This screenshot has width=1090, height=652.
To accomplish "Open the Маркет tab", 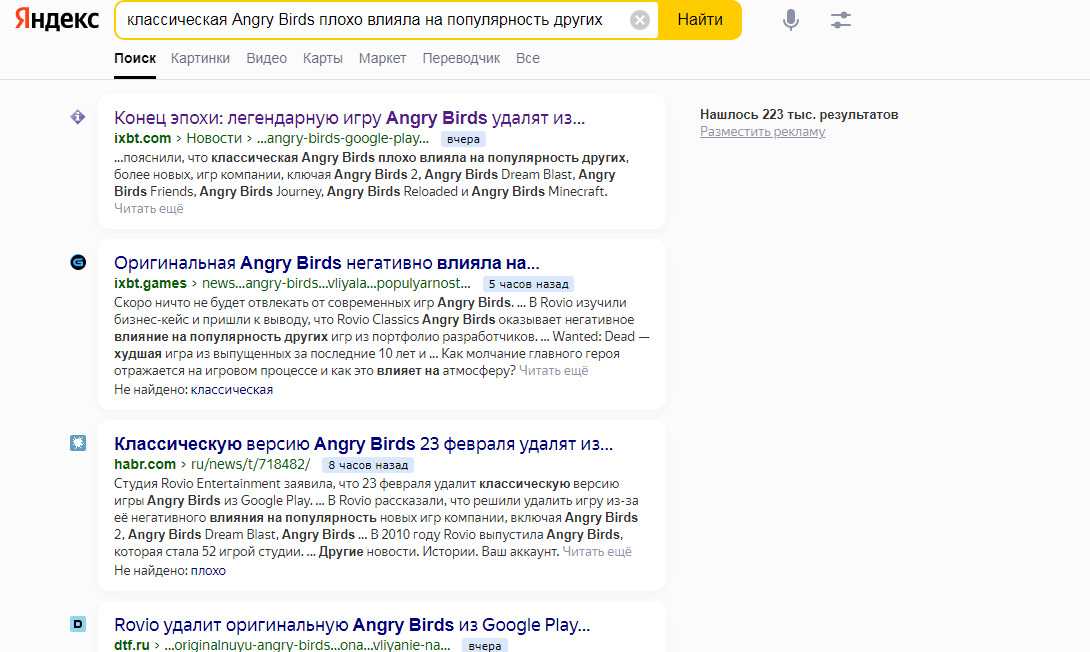I will pos(382,58).
